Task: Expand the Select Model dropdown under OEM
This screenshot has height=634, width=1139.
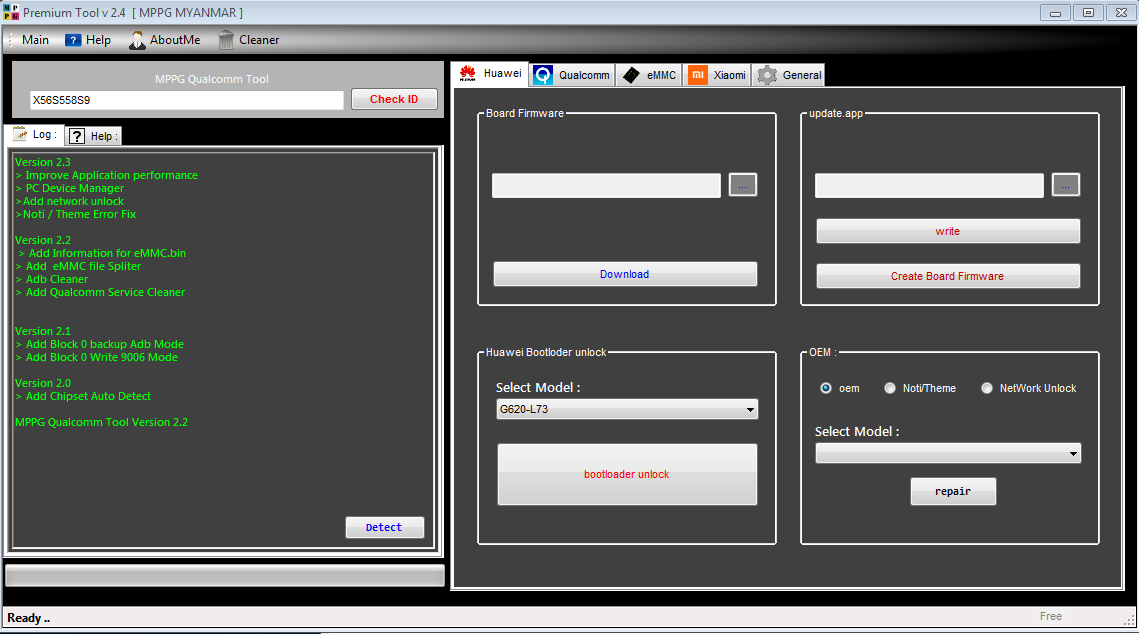Action: click(1071, 452)
